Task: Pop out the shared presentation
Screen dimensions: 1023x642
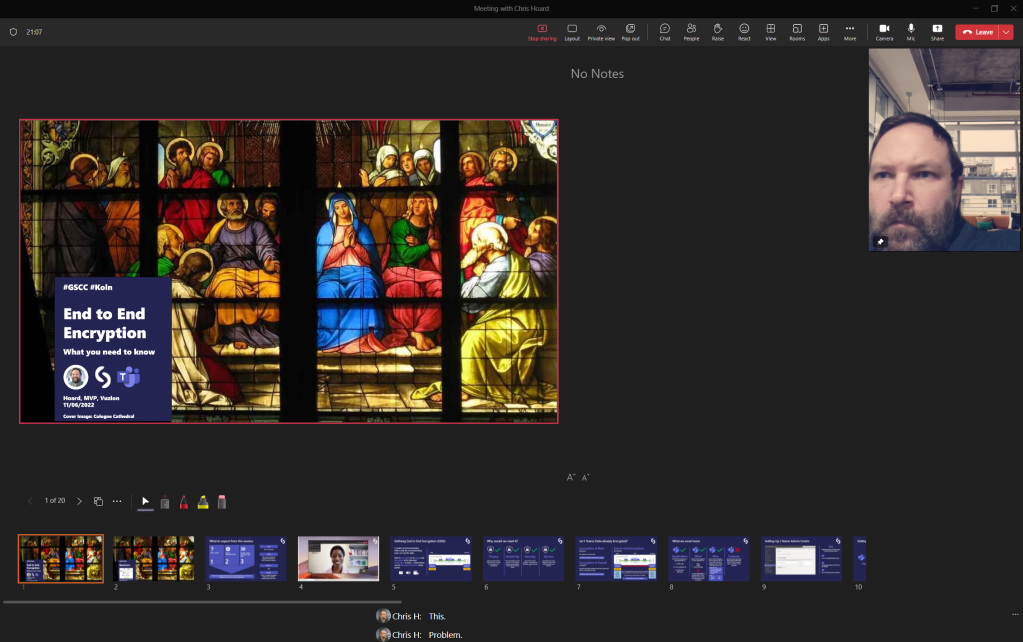Action: 630,32
